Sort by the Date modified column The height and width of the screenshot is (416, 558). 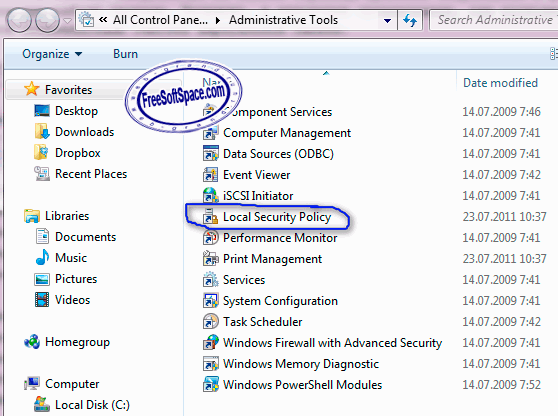500,83
